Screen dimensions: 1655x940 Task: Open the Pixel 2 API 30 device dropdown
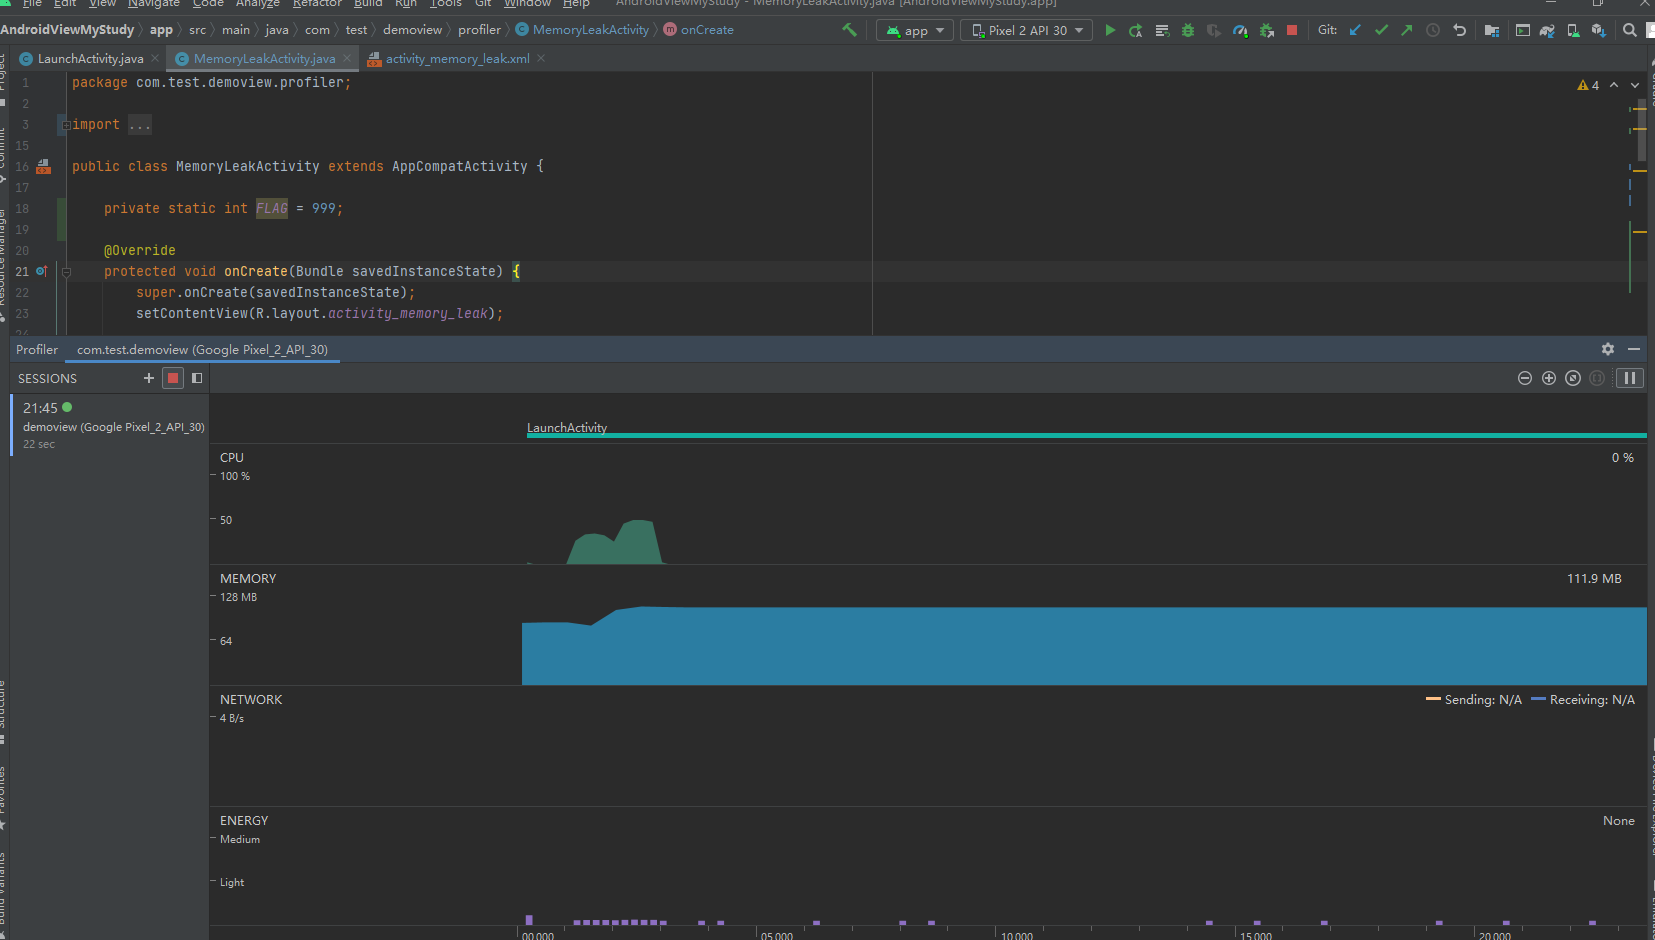(x=1025, y=30)
